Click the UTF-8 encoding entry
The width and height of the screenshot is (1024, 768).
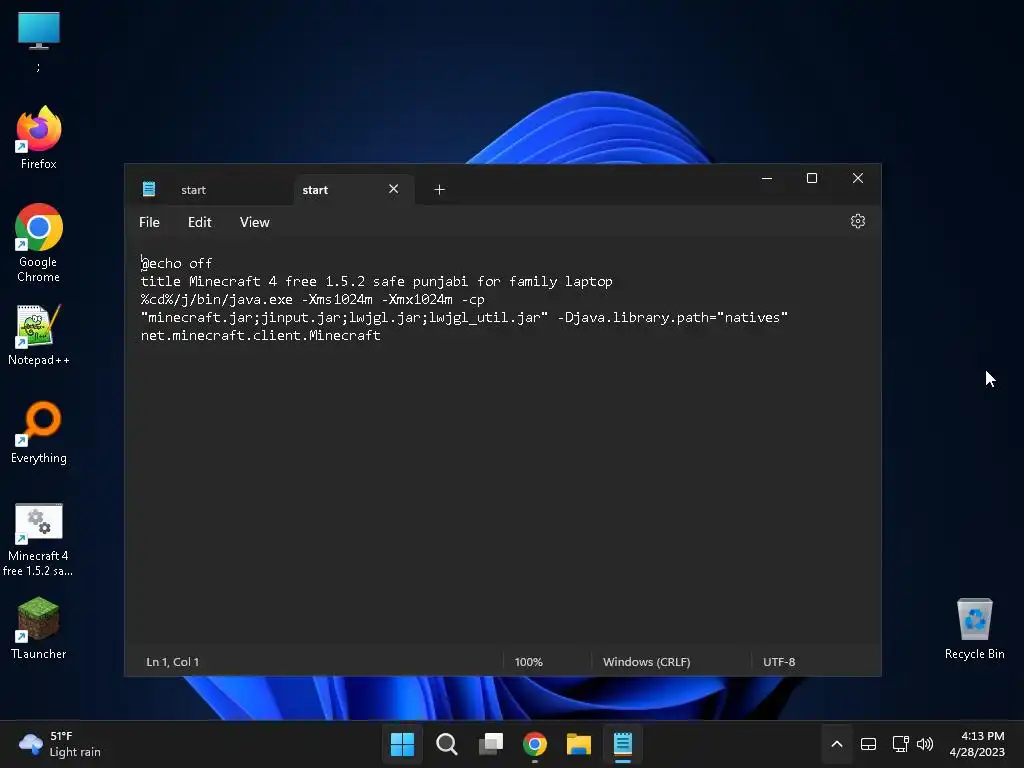(778, 662)
